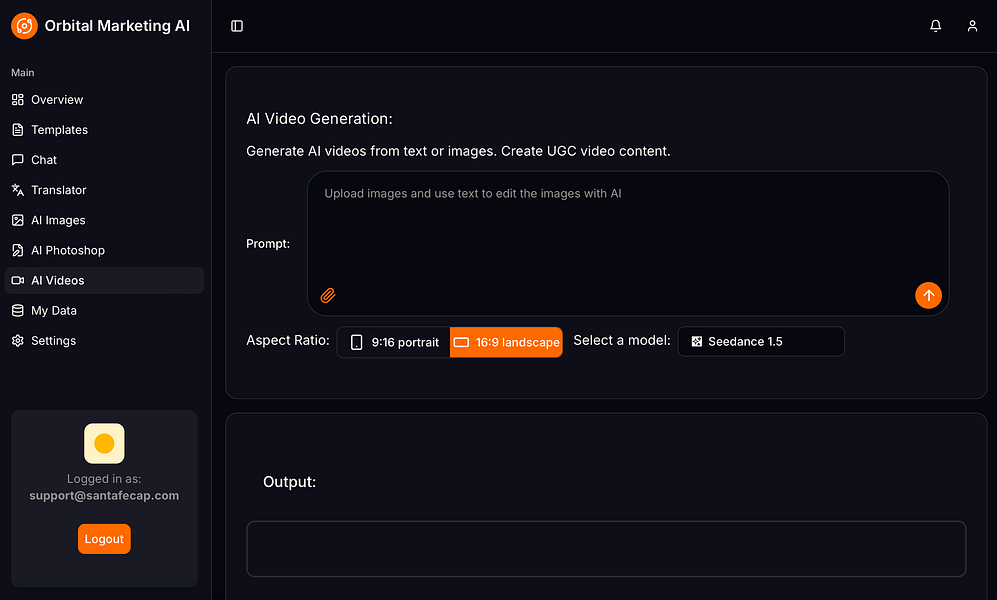997x600 pixels.
Task: Open AI Videos in sidebar
Action: point(104,280)
